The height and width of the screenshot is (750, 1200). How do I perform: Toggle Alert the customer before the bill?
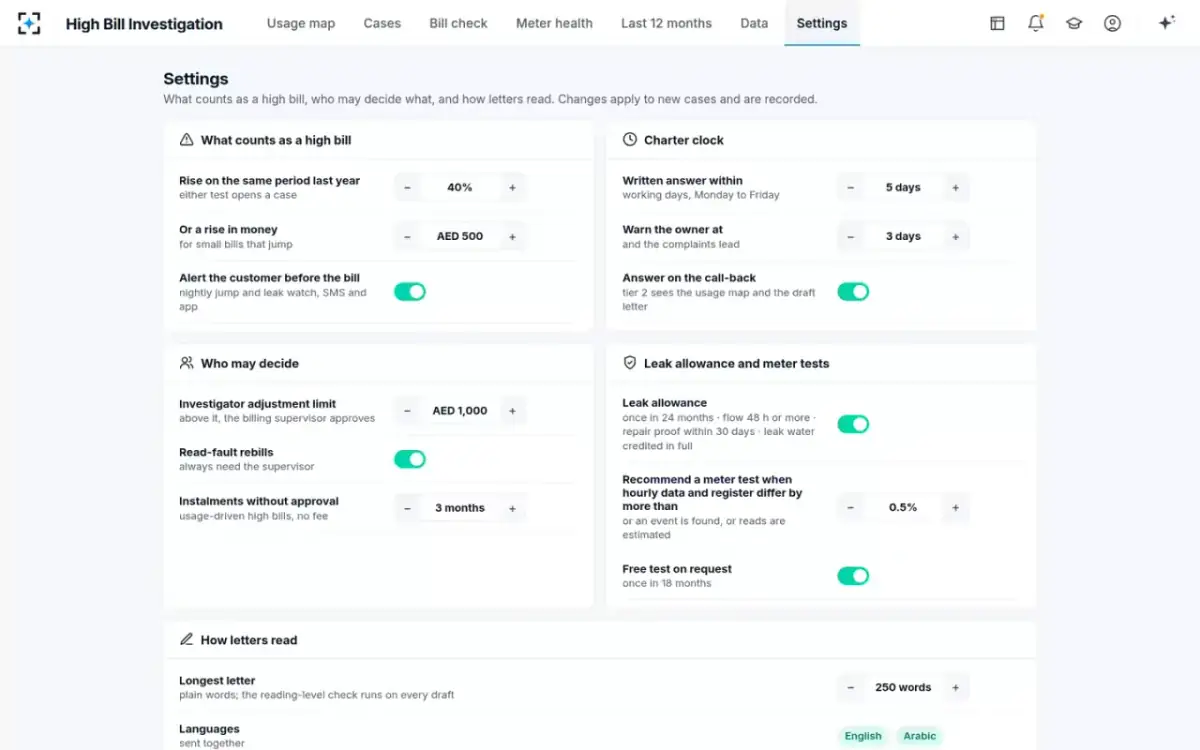pyautogui.click(x=410, y=291)
